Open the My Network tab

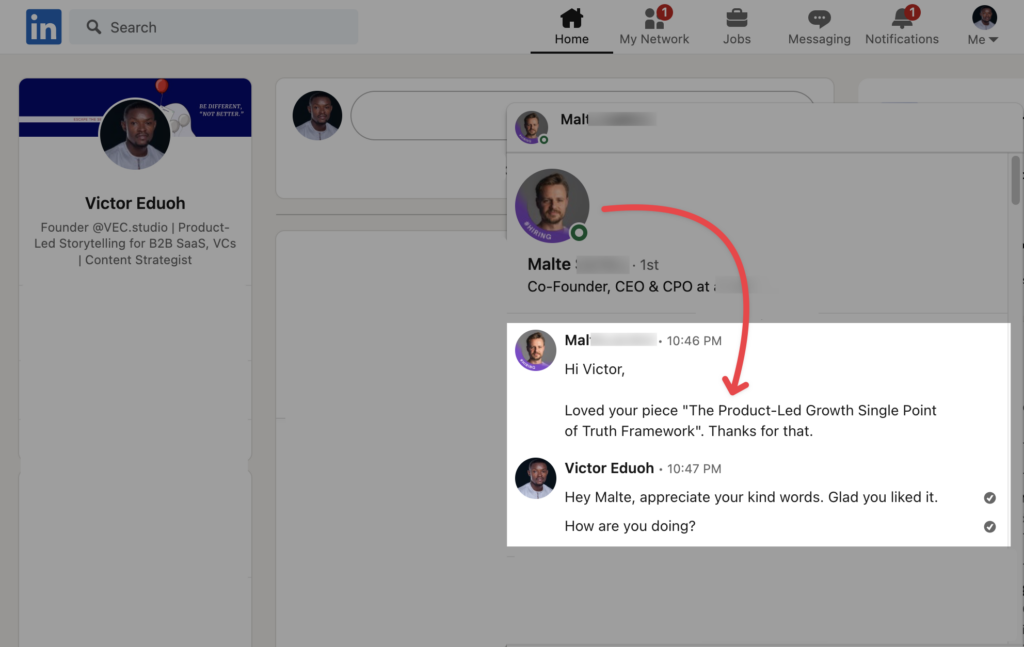(x=654, y=27)
